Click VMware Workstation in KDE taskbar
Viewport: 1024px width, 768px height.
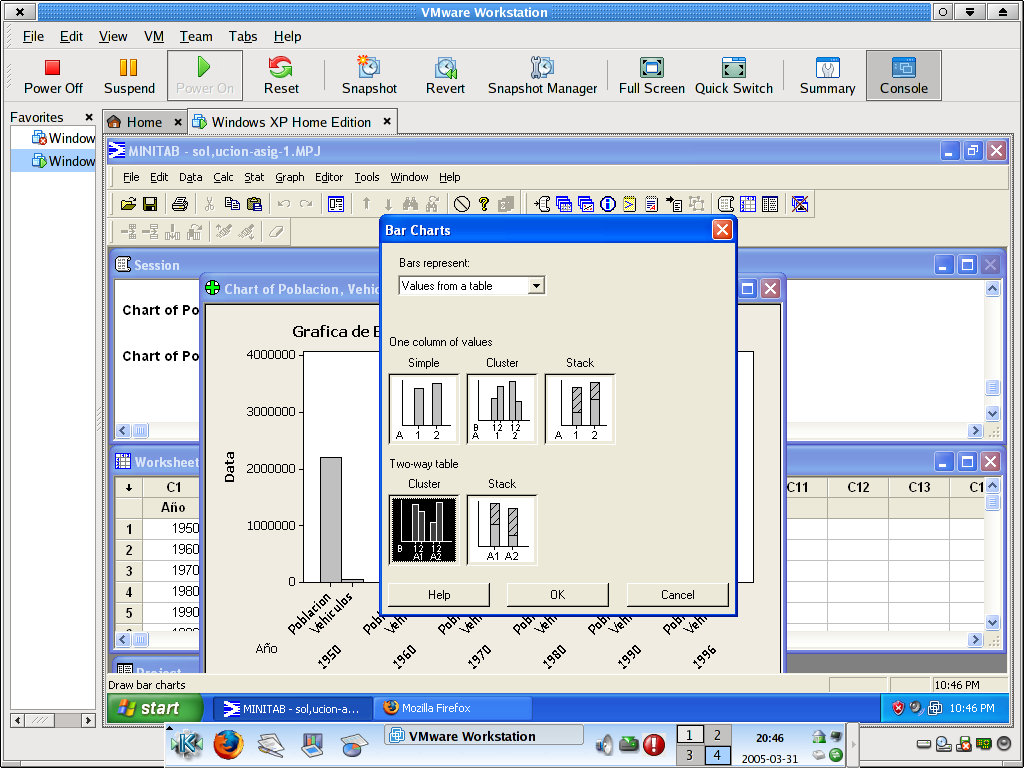482,736
